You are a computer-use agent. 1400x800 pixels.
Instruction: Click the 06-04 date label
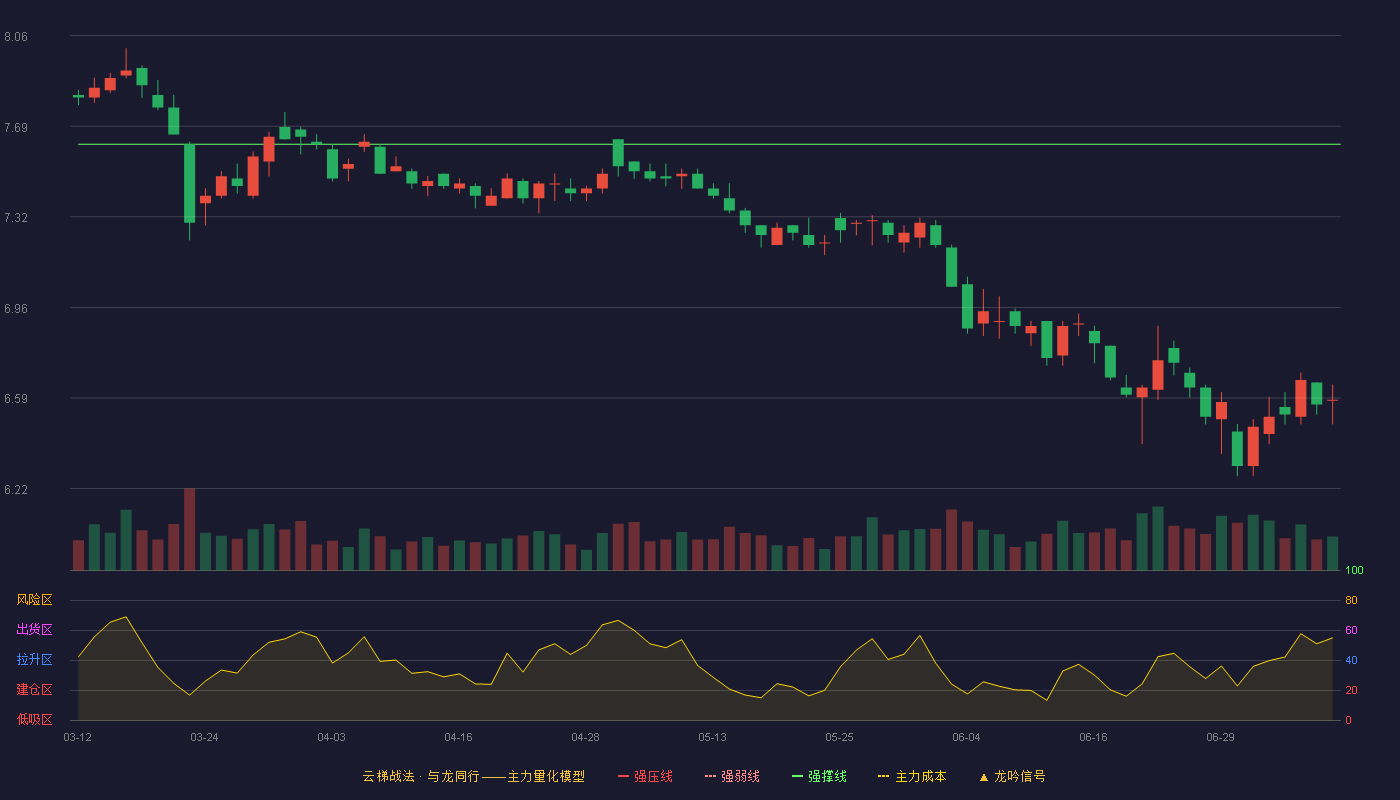point(966,737)
